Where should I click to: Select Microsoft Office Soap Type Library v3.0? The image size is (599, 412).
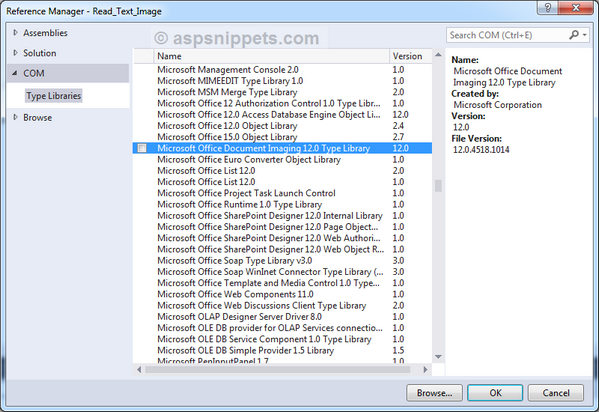click(282, 260)
